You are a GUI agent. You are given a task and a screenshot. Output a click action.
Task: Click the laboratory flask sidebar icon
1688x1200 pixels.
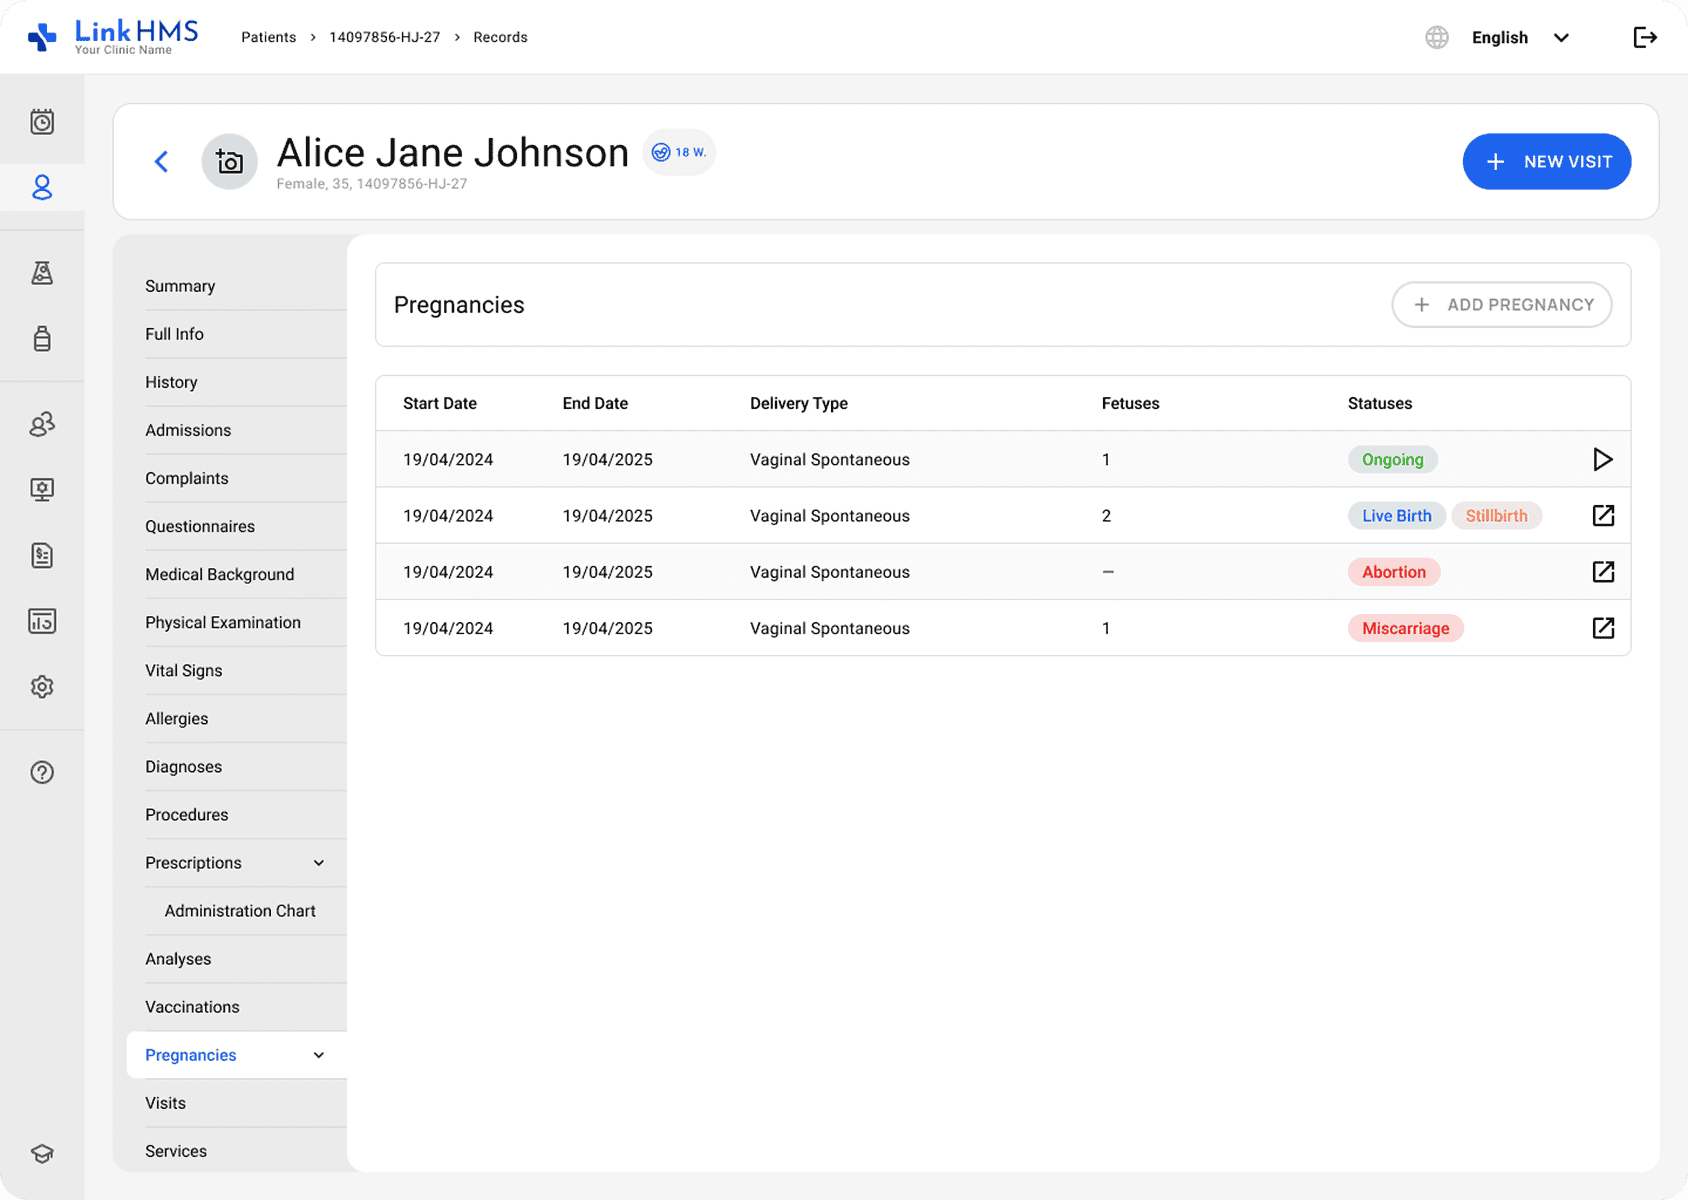[x=42, y=273]
